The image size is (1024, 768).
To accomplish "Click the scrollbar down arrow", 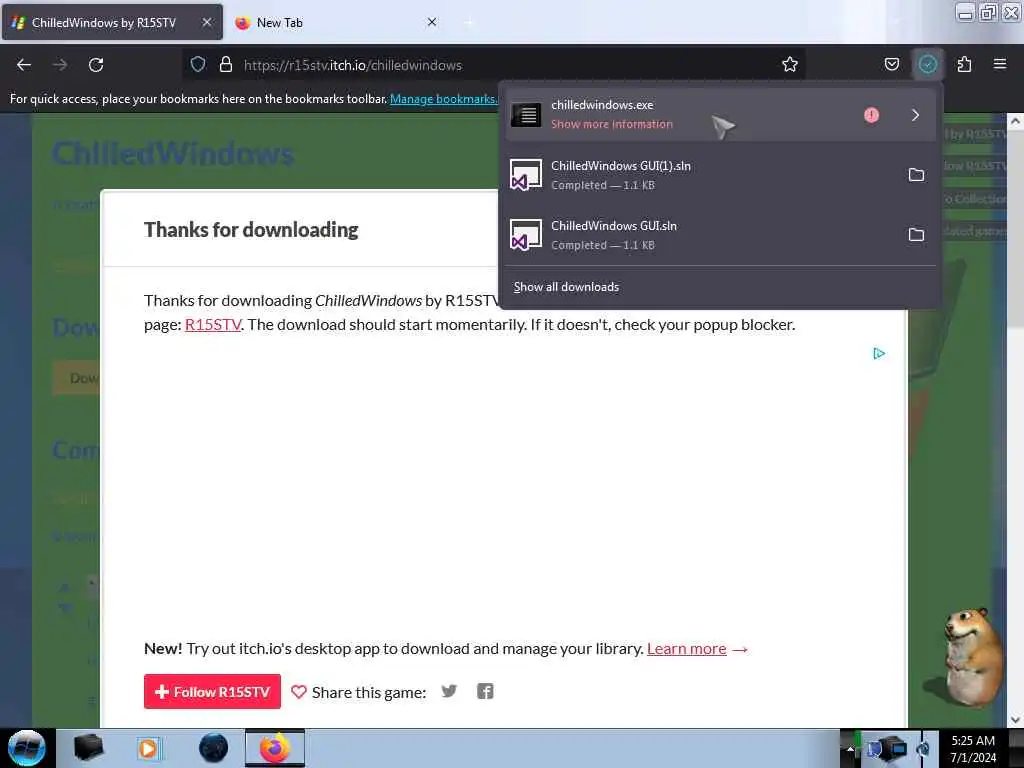I will pos(1015,720).
